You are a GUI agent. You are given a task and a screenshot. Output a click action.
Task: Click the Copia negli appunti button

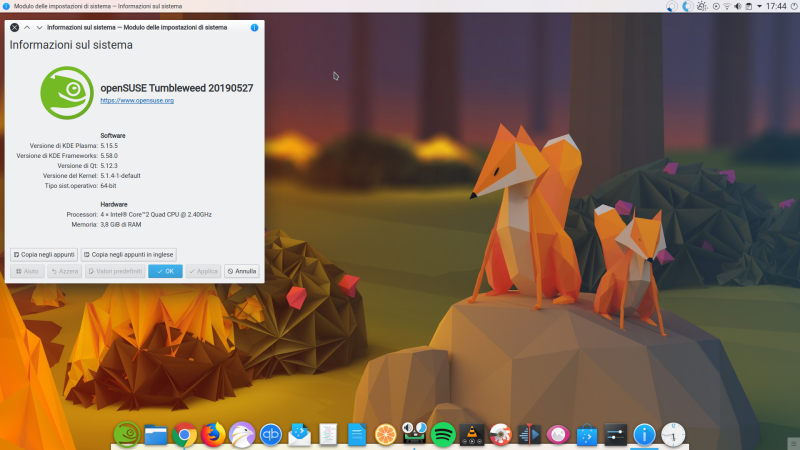(x=44, y=255)
